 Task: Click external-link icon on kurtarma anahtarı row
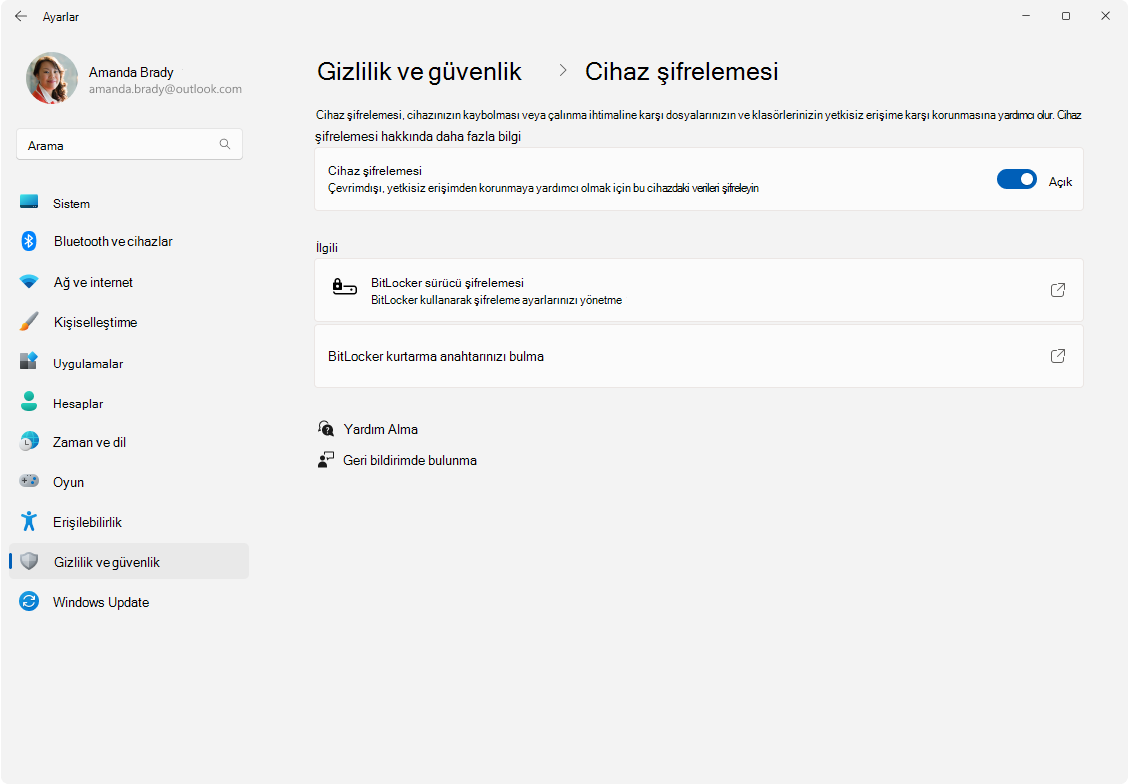1058,356
